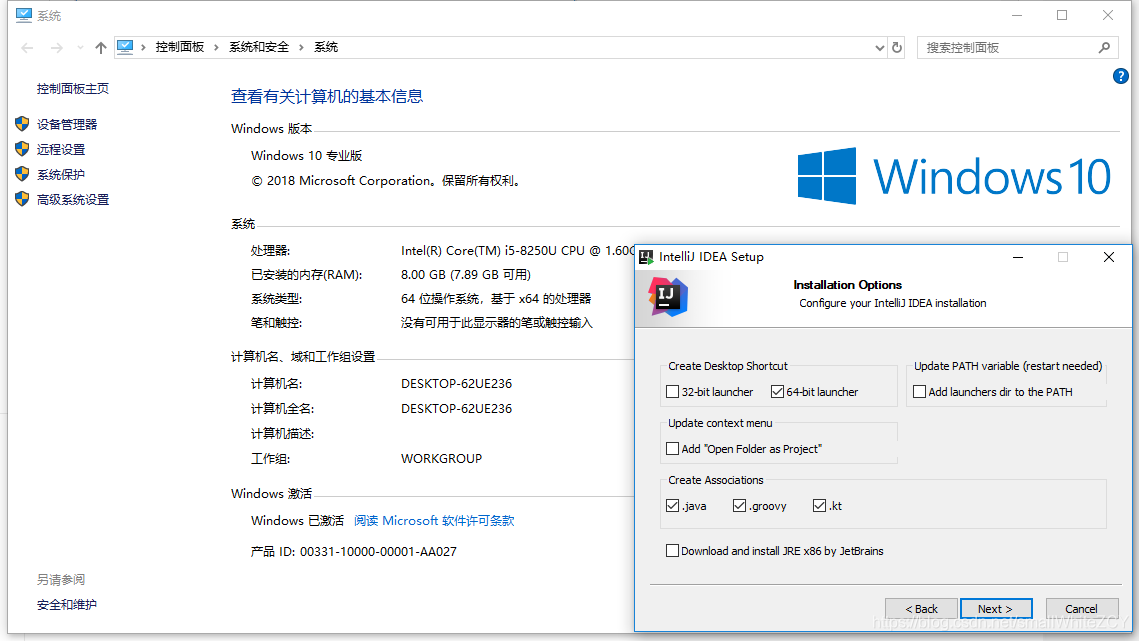Click IntelliJ IDEA Setup title bar icon
Screen dimensions: 1139x641
tap(646, 257)
